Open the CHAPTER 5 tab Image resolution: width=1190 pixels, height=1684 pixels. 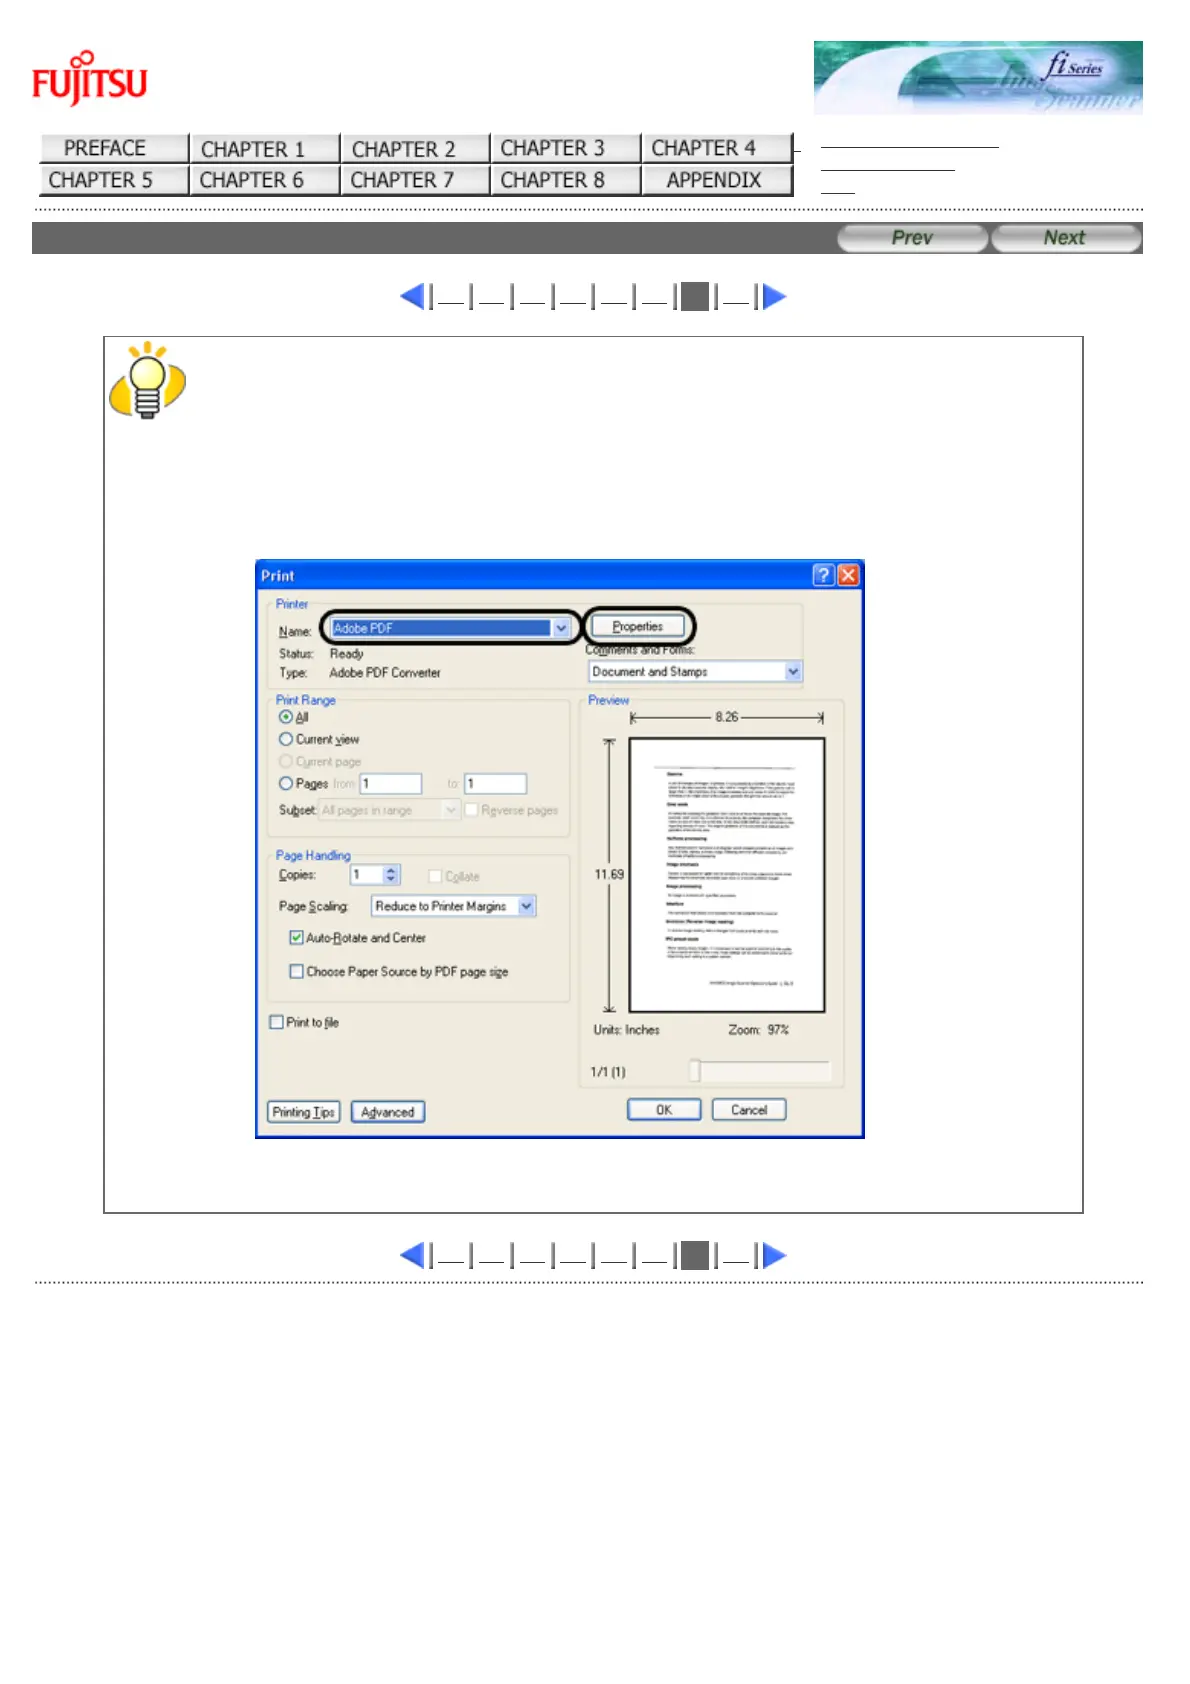[114, 180]
